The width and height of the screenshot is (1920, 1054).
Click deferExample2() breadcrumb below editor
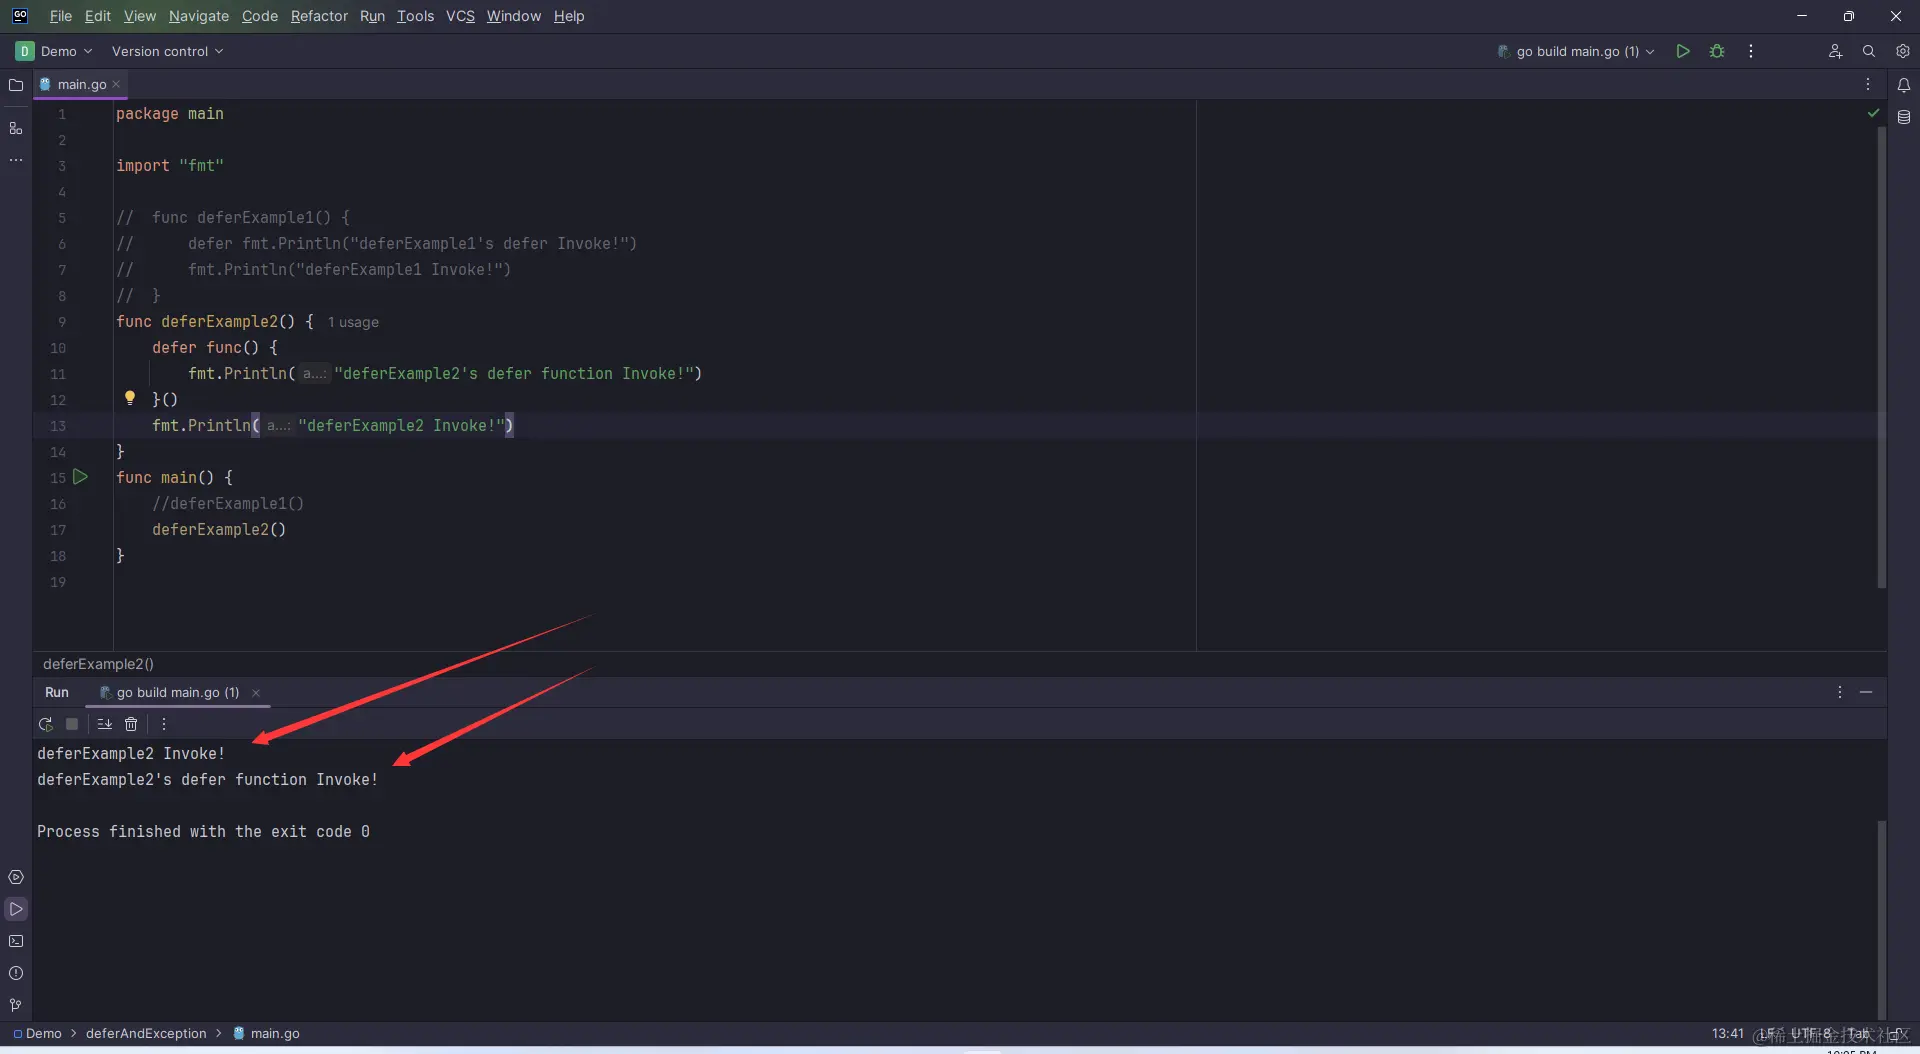pyautogui.click(x=98, y=664)
